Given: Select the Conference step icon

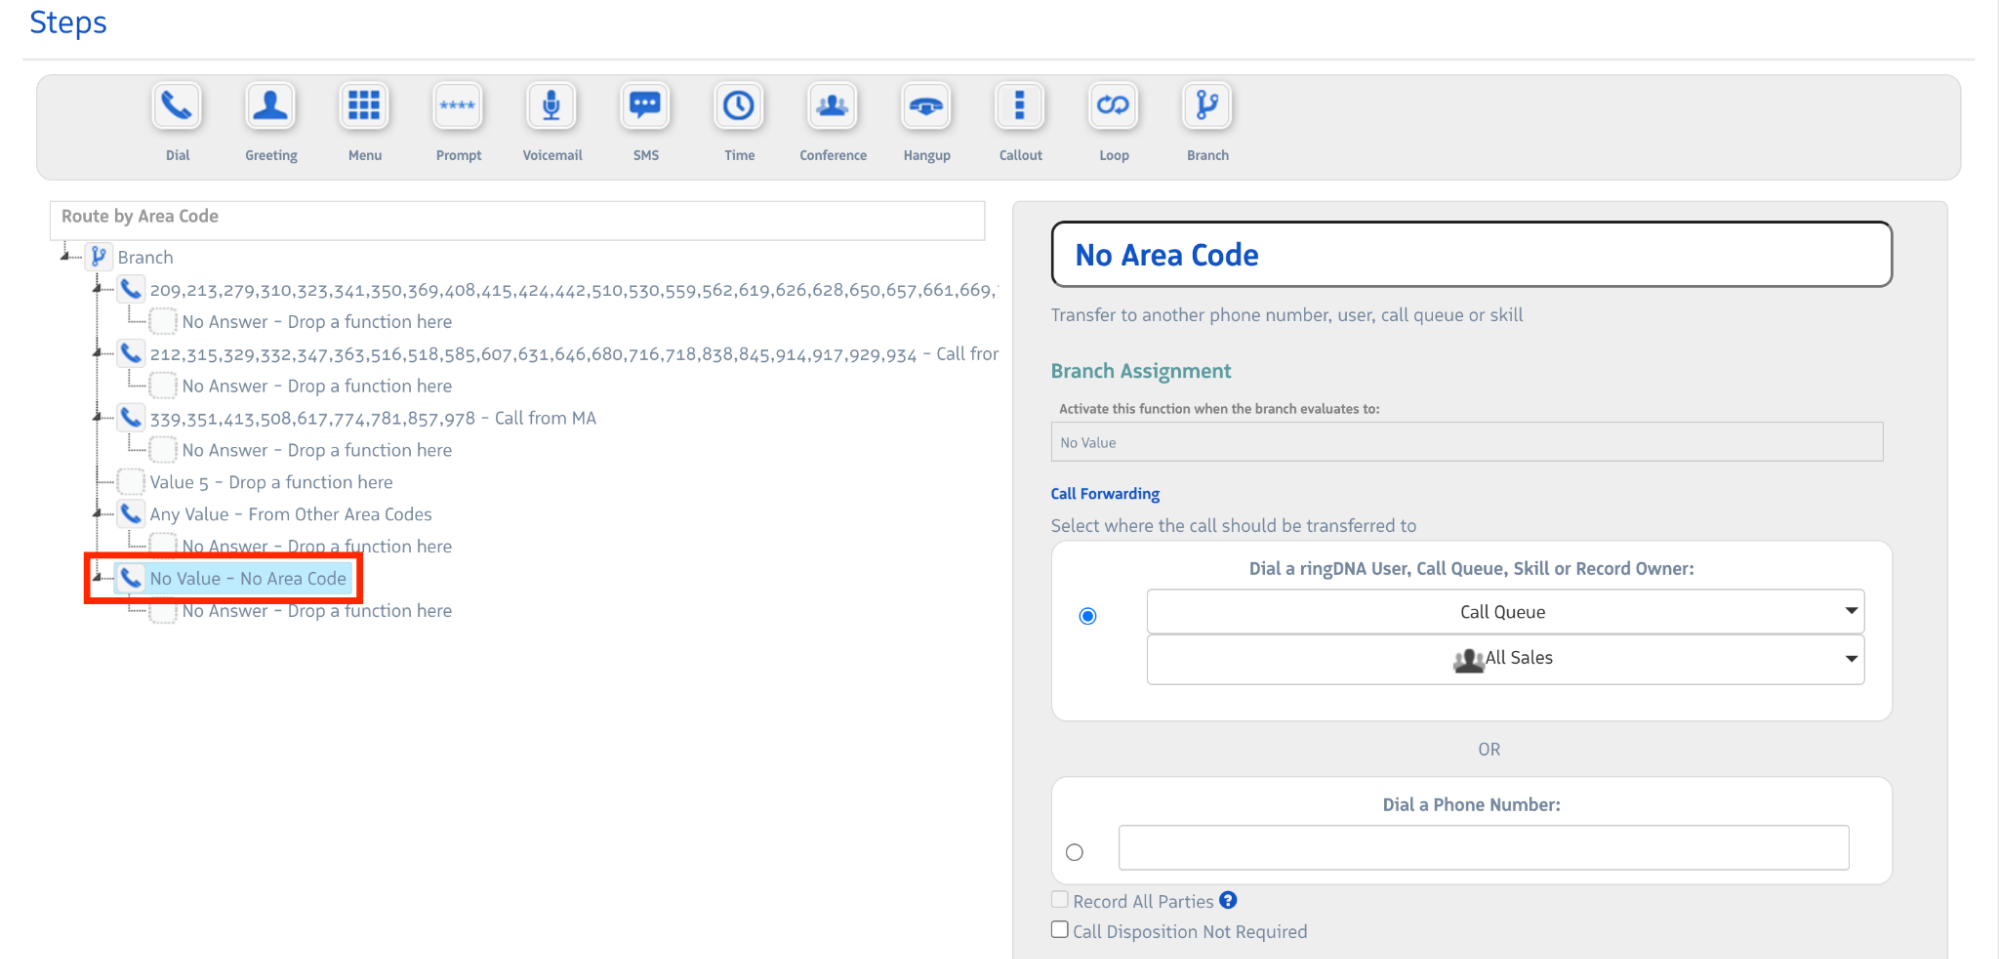Looking at the screenshot, I should click(832, 107).
